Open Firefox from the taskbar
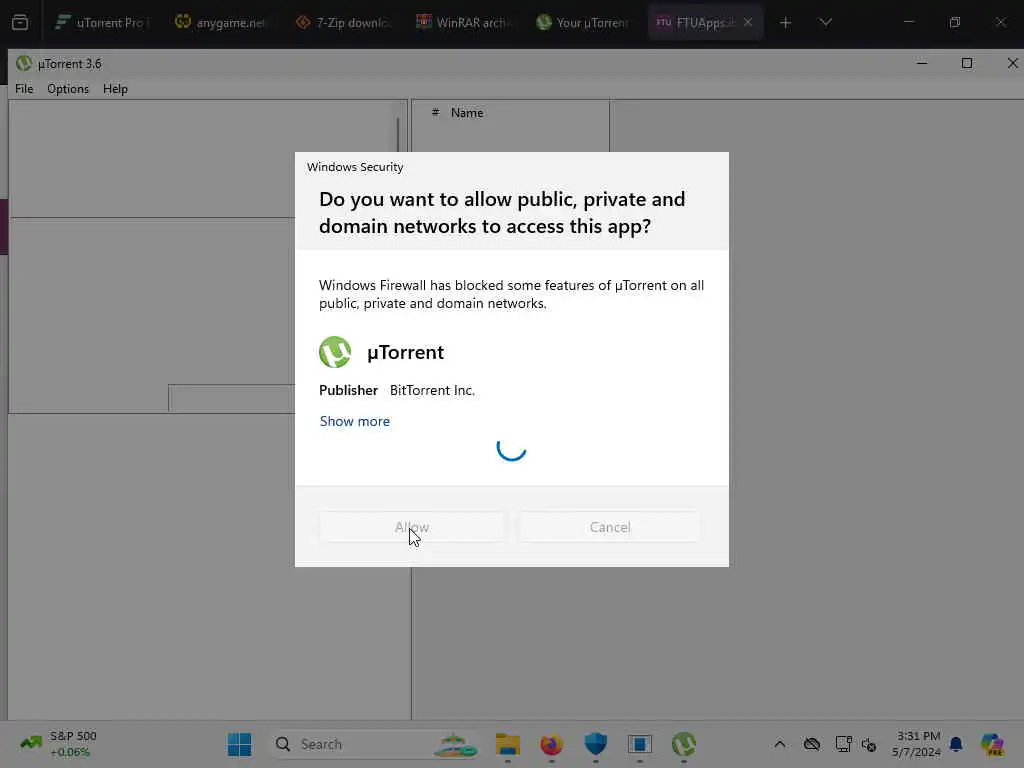The width and height of the screenshot is (1024, 768). (x=552, y=744)
